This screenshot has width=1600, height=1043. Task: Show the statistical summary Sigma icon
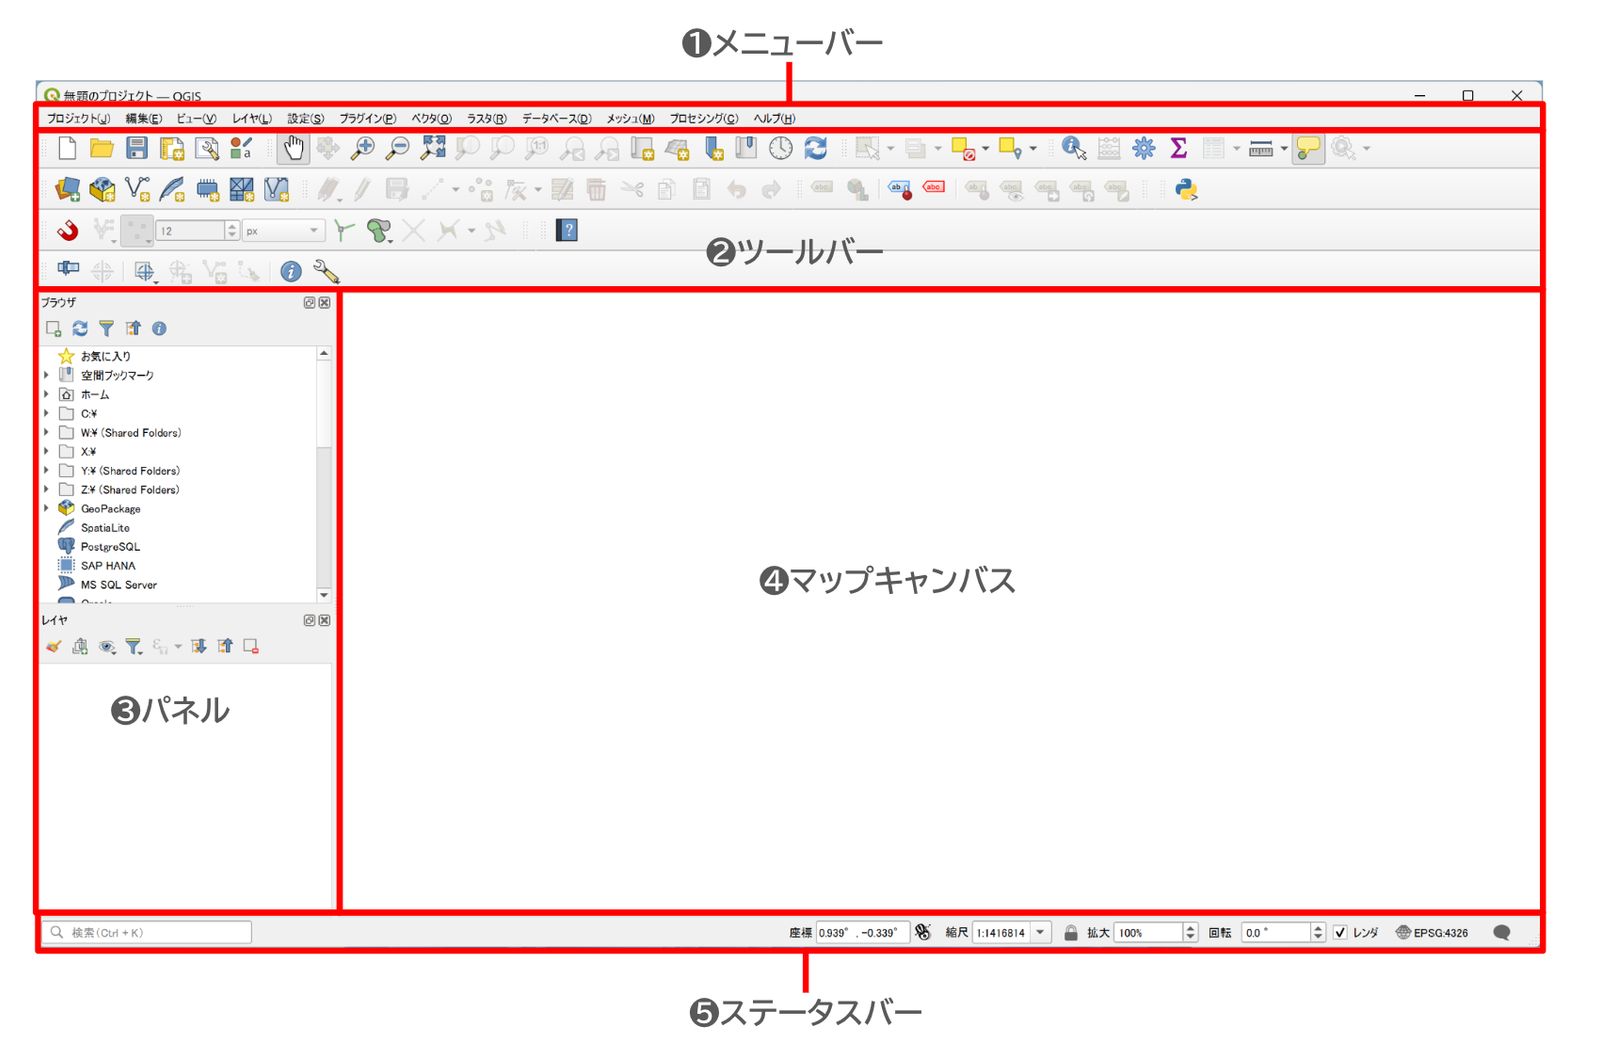[x=1179, y=149]
